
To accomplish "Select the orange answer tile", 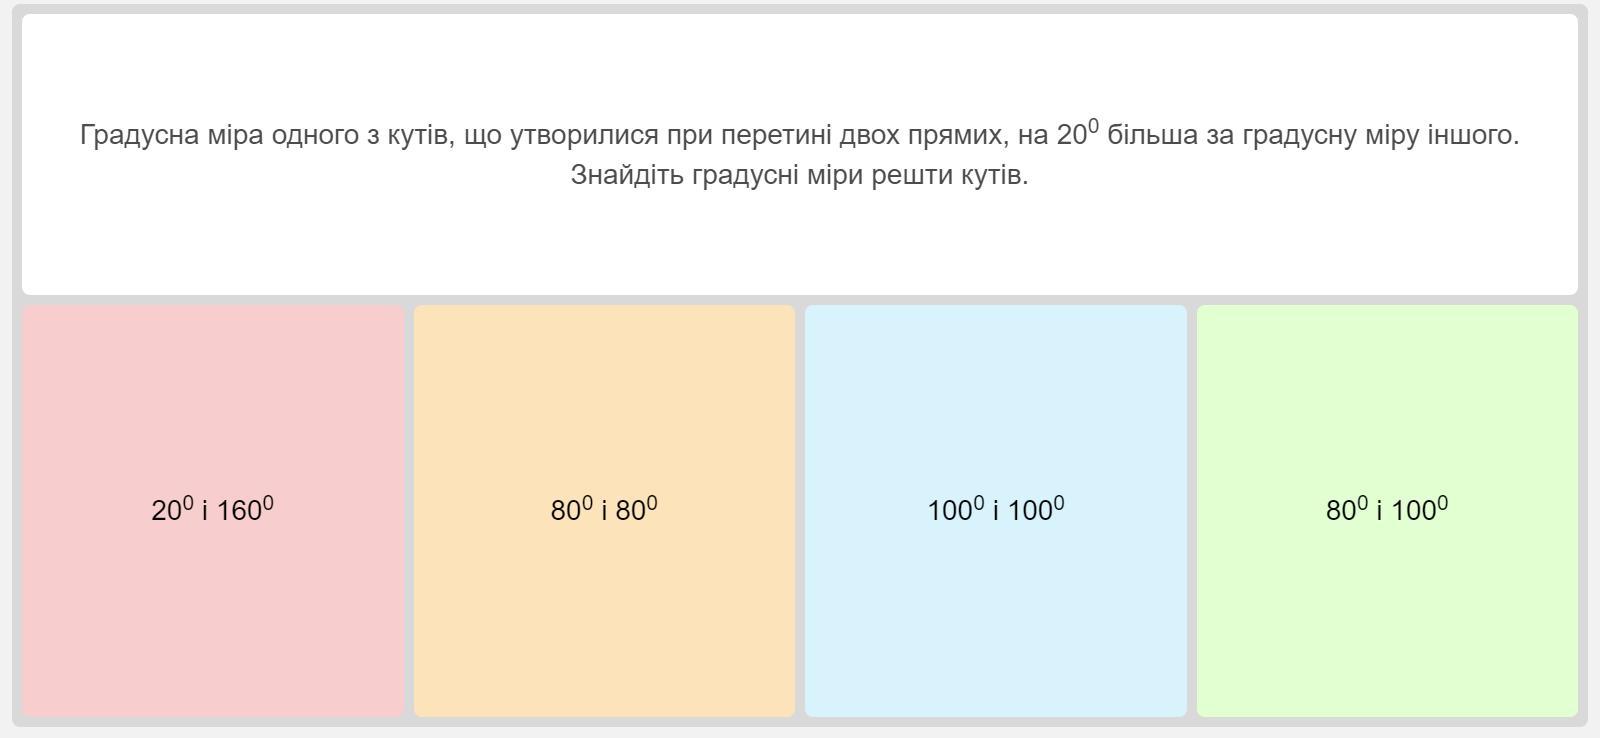I will (x=604, y=400).
